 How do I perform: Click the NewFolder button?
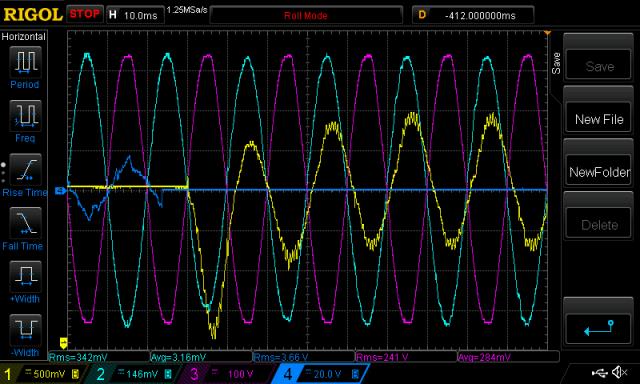pyautogui.click(x=599, y=172)
